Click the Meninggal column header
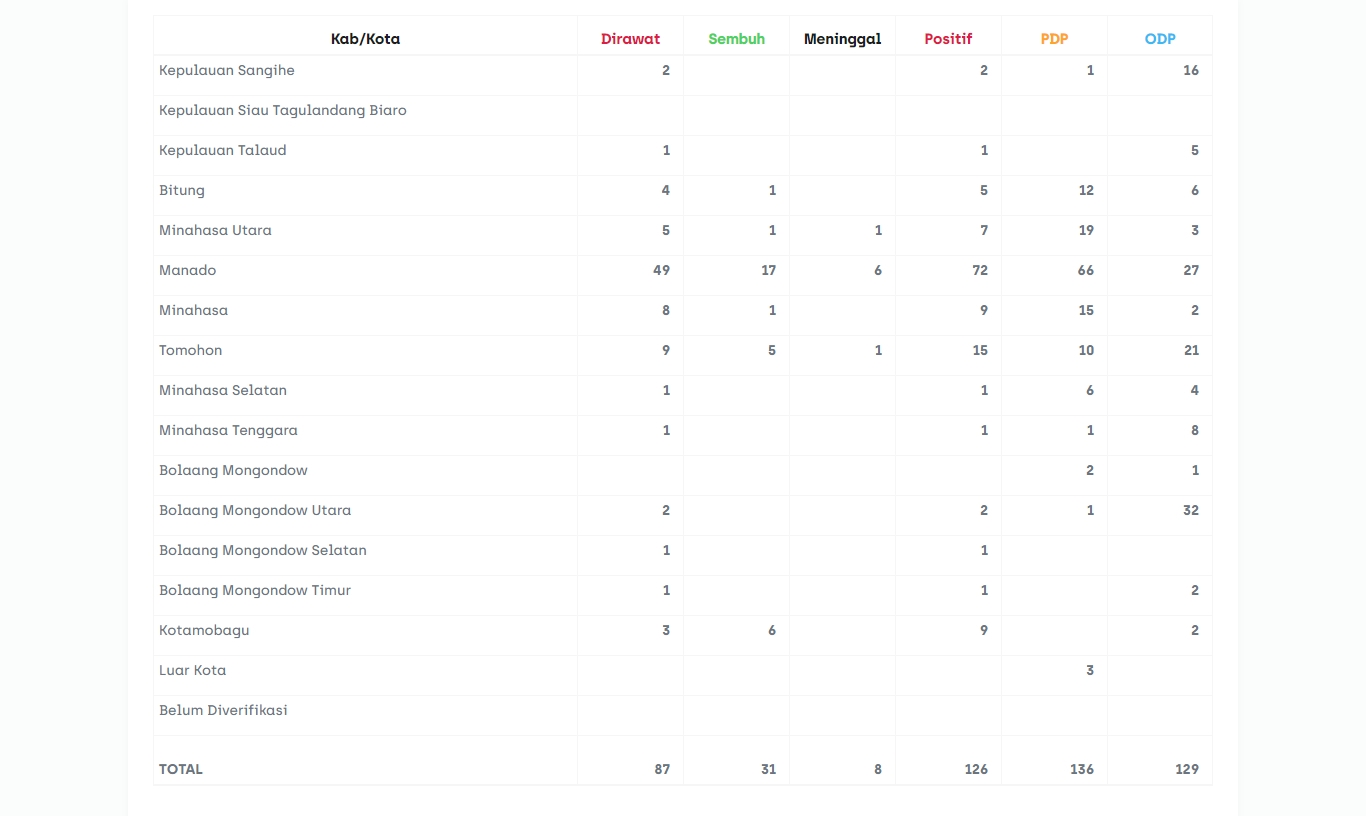Viewport: 1366px width, 816px height. (x=842, y=39)
